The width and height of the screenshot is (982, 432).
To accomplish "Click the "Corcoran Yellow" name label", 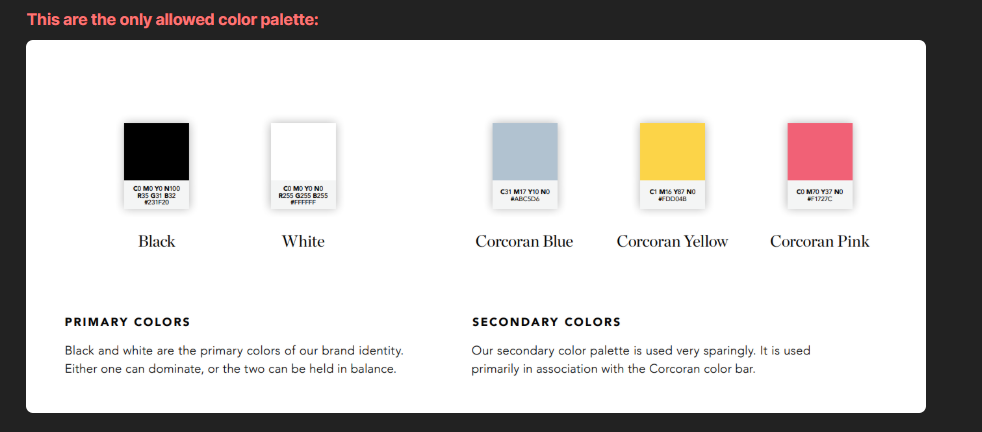I will coord(672,242).
